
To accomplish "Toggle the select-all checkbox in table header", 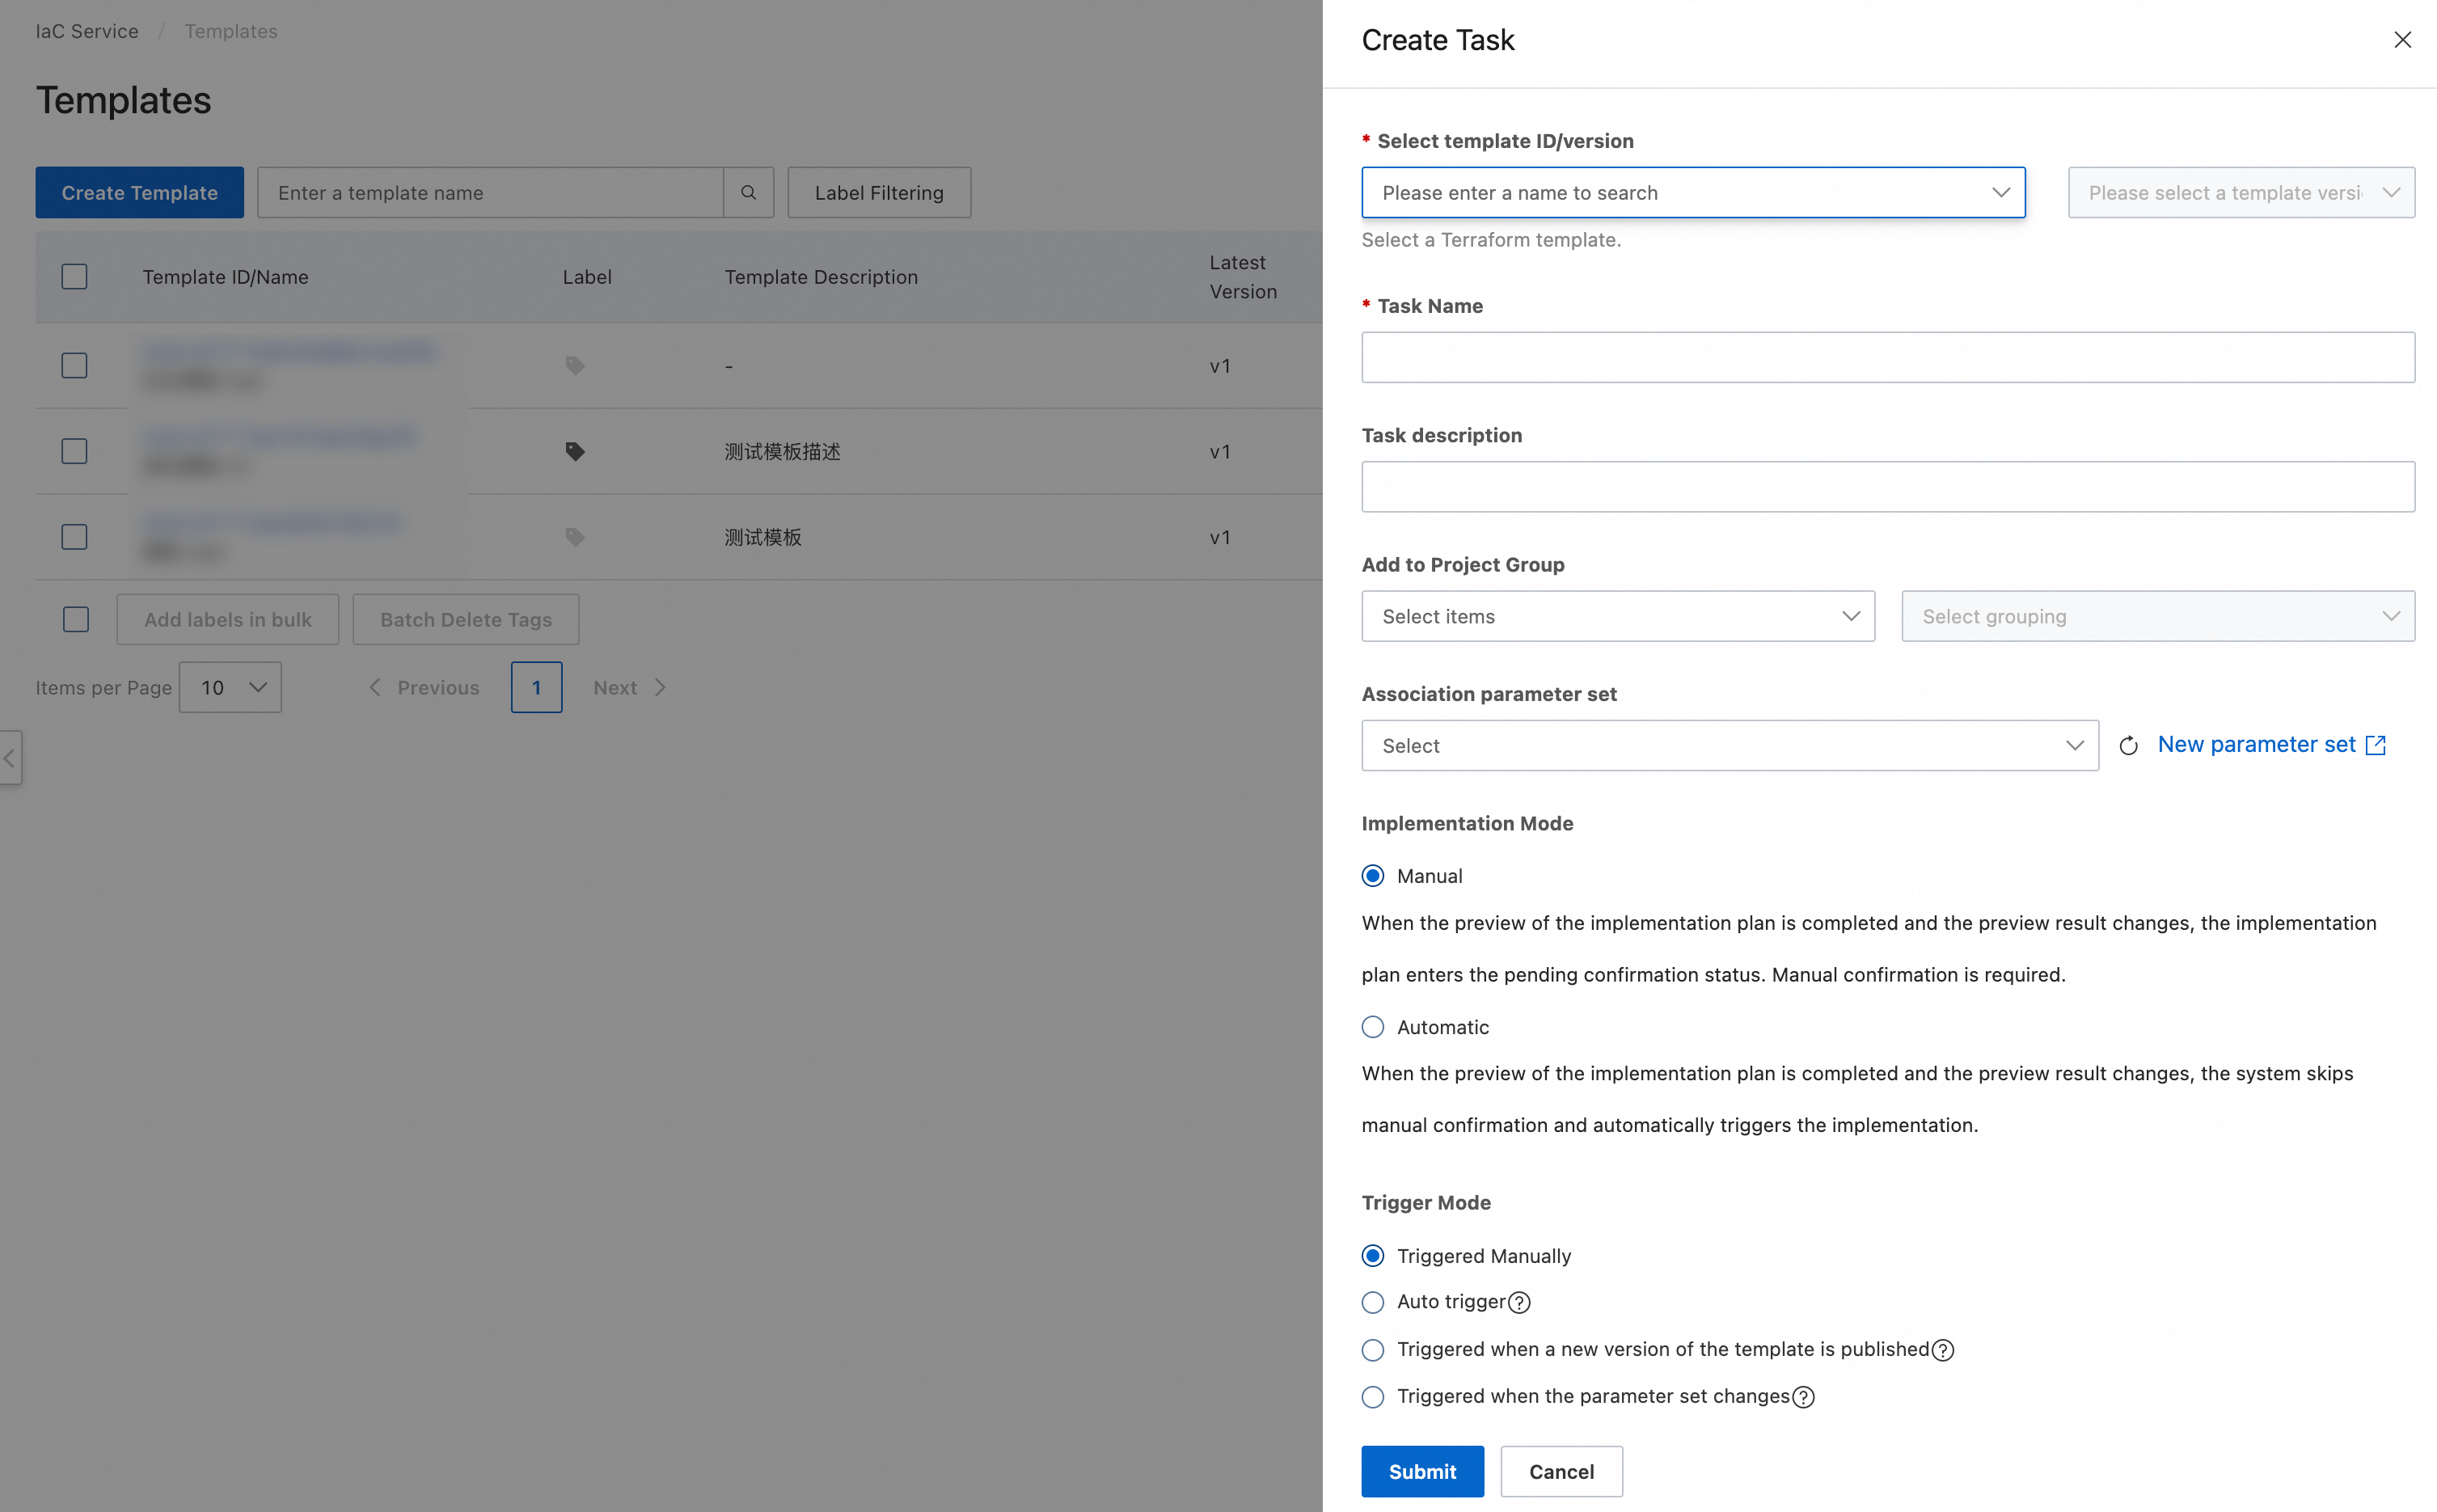I will click(74, 276).
